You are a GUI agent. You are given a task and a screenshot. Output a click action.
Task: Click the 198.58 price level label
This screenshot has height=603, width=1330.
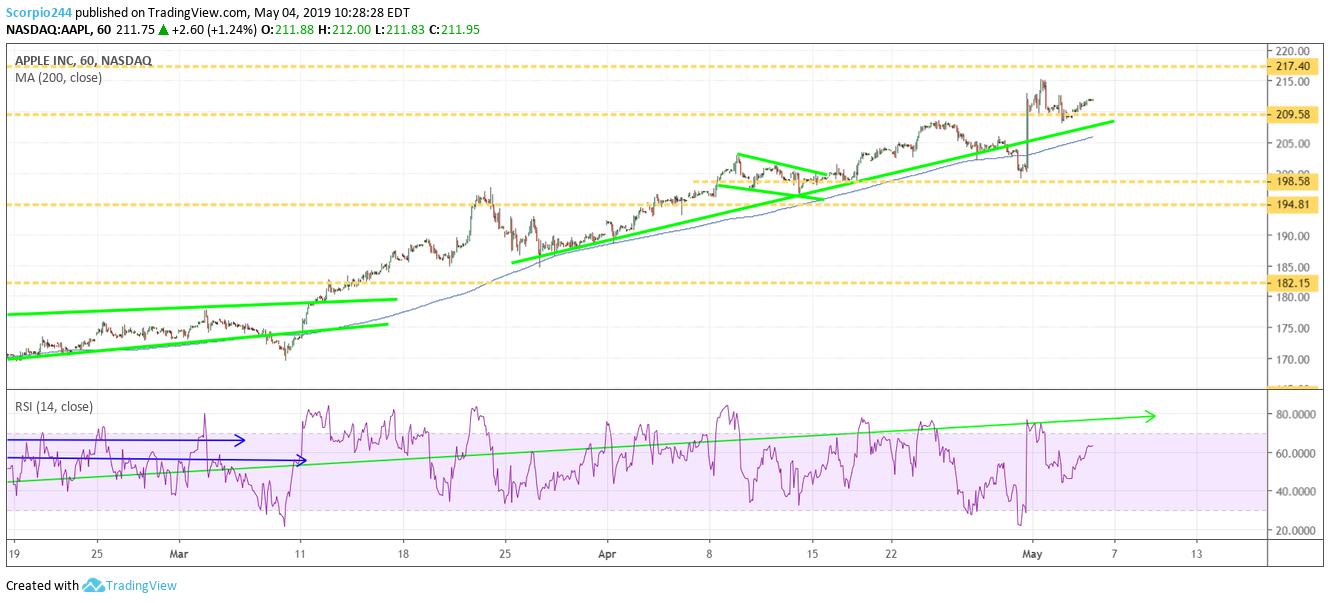coord(1294,181)
